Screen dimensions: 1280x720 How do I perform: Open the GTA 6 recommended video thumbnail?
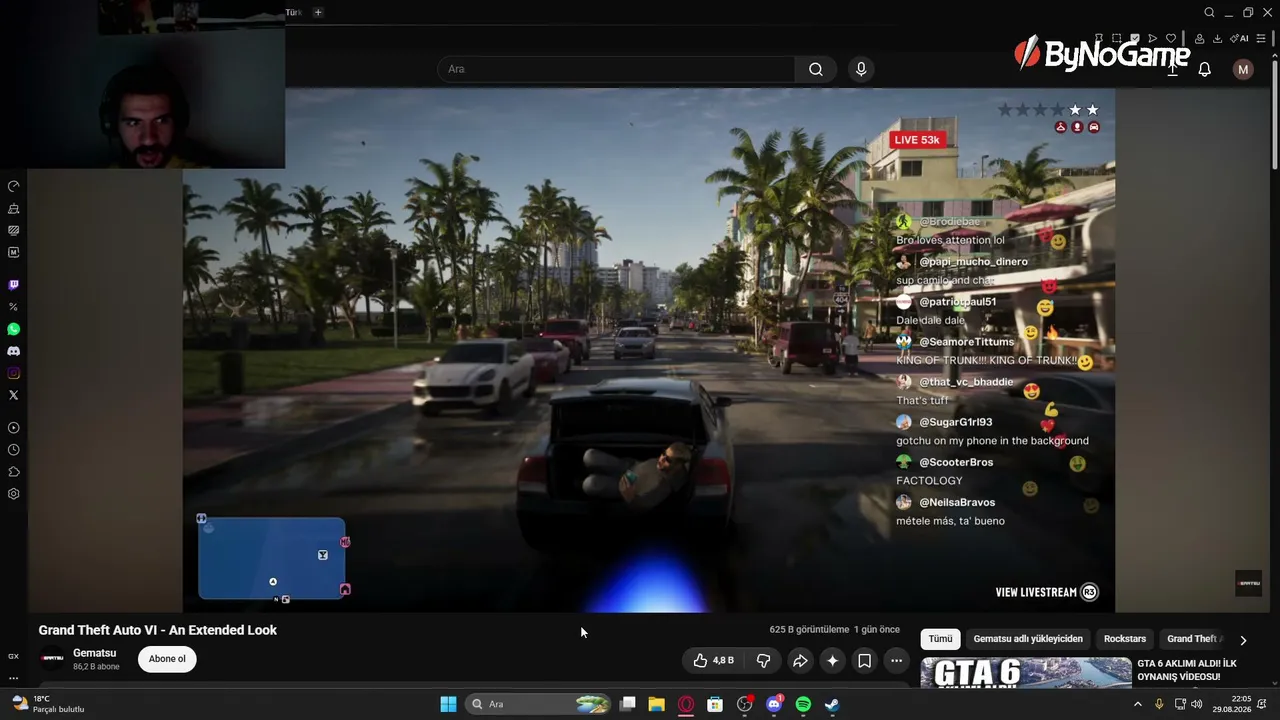click(1026, 673)
